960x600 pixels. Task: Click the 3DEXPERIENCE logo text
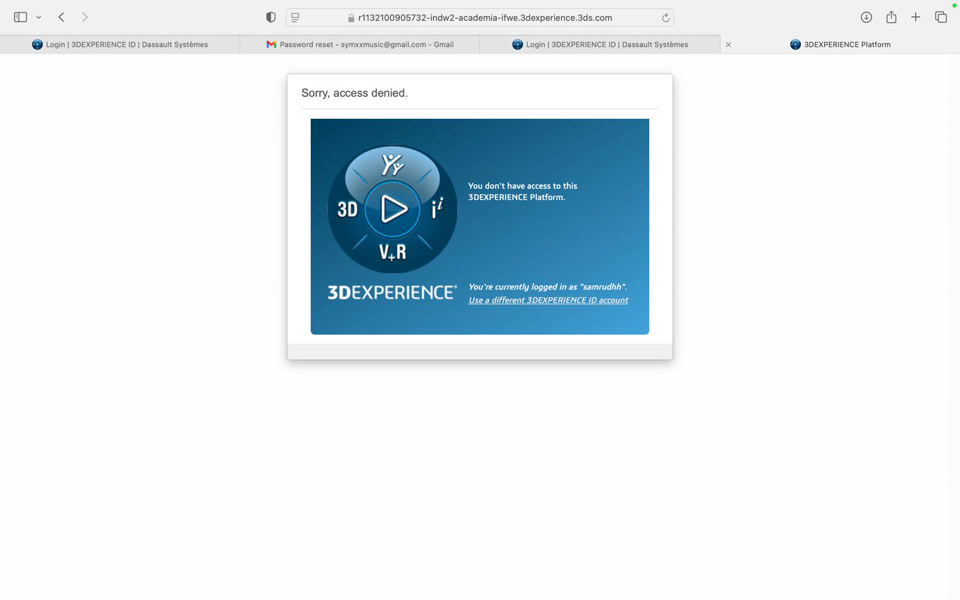pos(392,293)
